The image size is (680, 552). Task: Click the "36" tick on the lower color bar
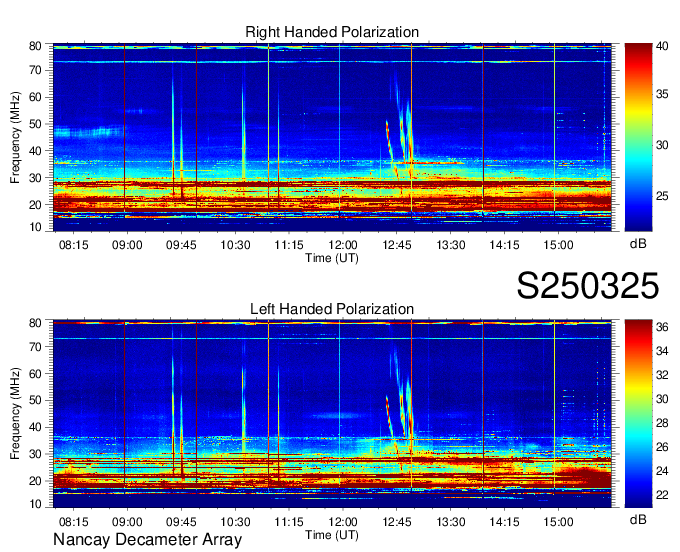point(662,327)
